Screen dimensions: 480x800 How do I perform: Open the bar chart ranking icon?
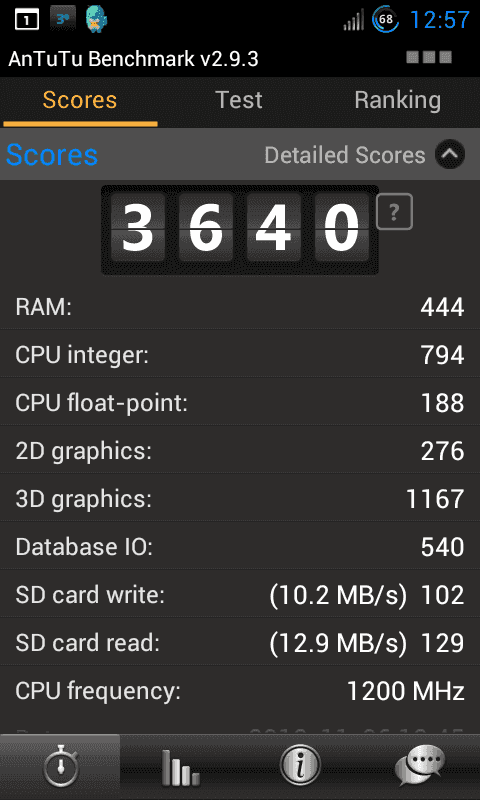click(x=180, y=767)
